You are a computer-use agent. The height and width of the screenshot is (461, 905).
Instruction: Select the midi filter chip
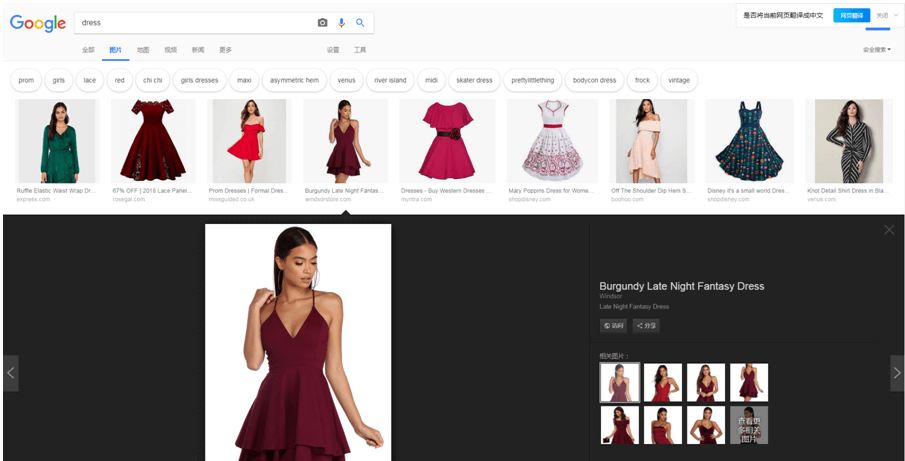tap(431, 80)
